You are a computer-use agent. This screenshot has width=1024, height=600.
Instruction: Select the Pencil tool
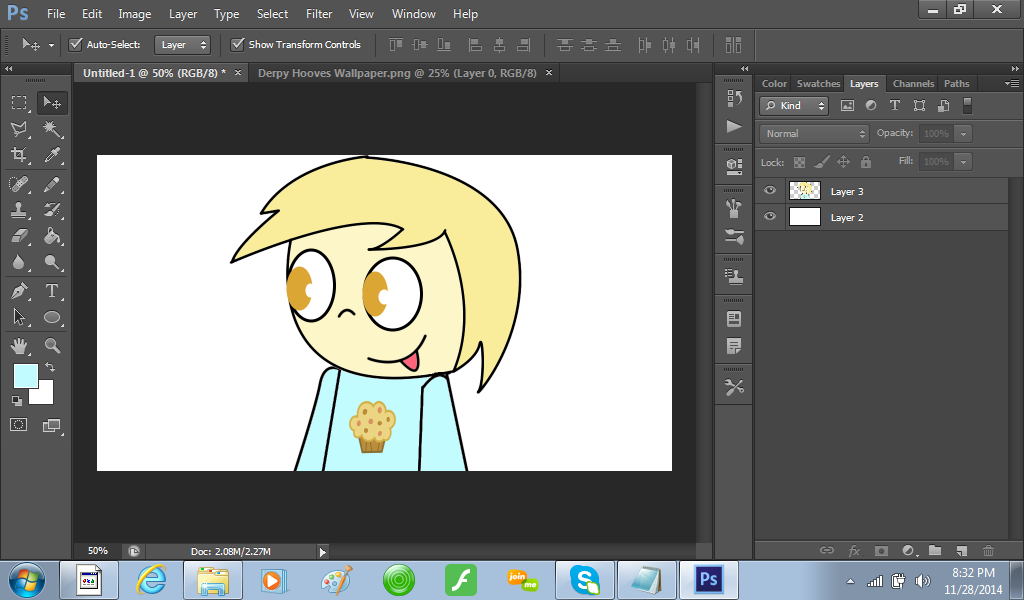[x=52, y=185]
